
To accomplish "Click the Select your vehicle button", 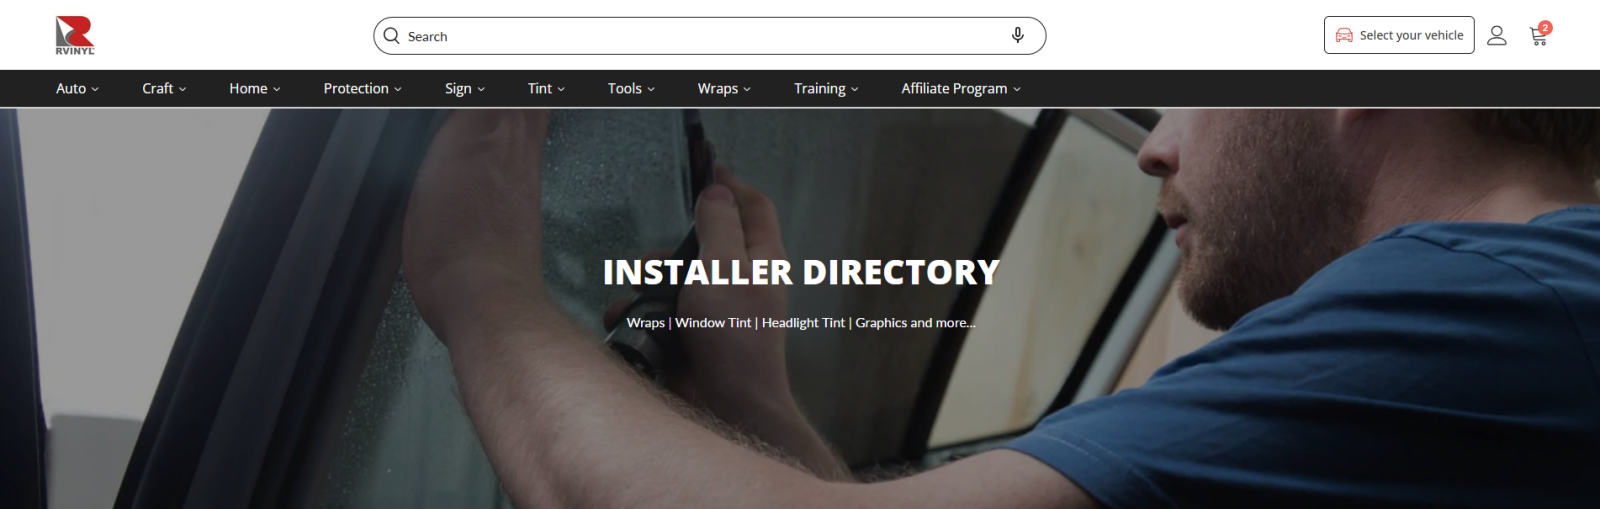I will coord(1399,35).
